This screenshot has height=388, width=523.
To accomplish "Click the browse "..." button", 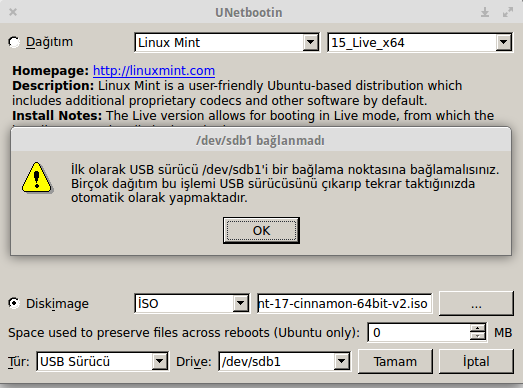I will tap(476, 303).
